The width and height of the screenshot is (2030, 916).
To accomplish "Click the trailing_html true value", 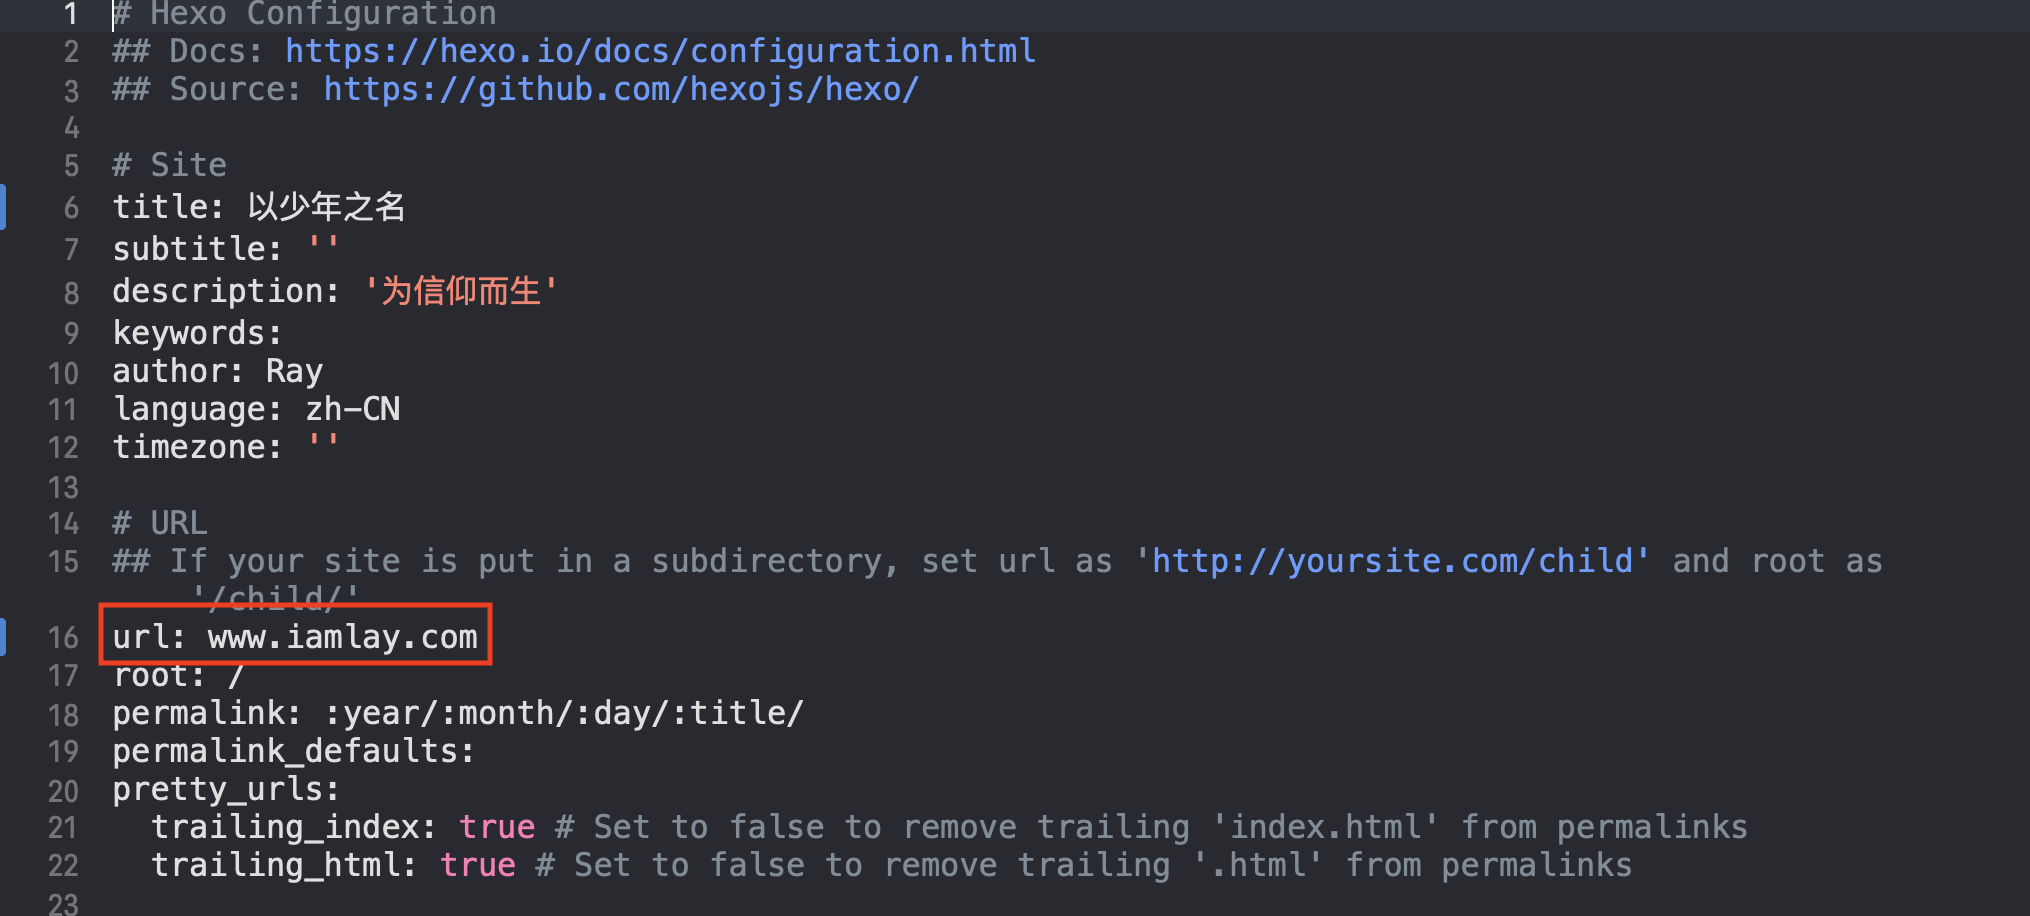I will pyautogui.click(x=478, y=865).
